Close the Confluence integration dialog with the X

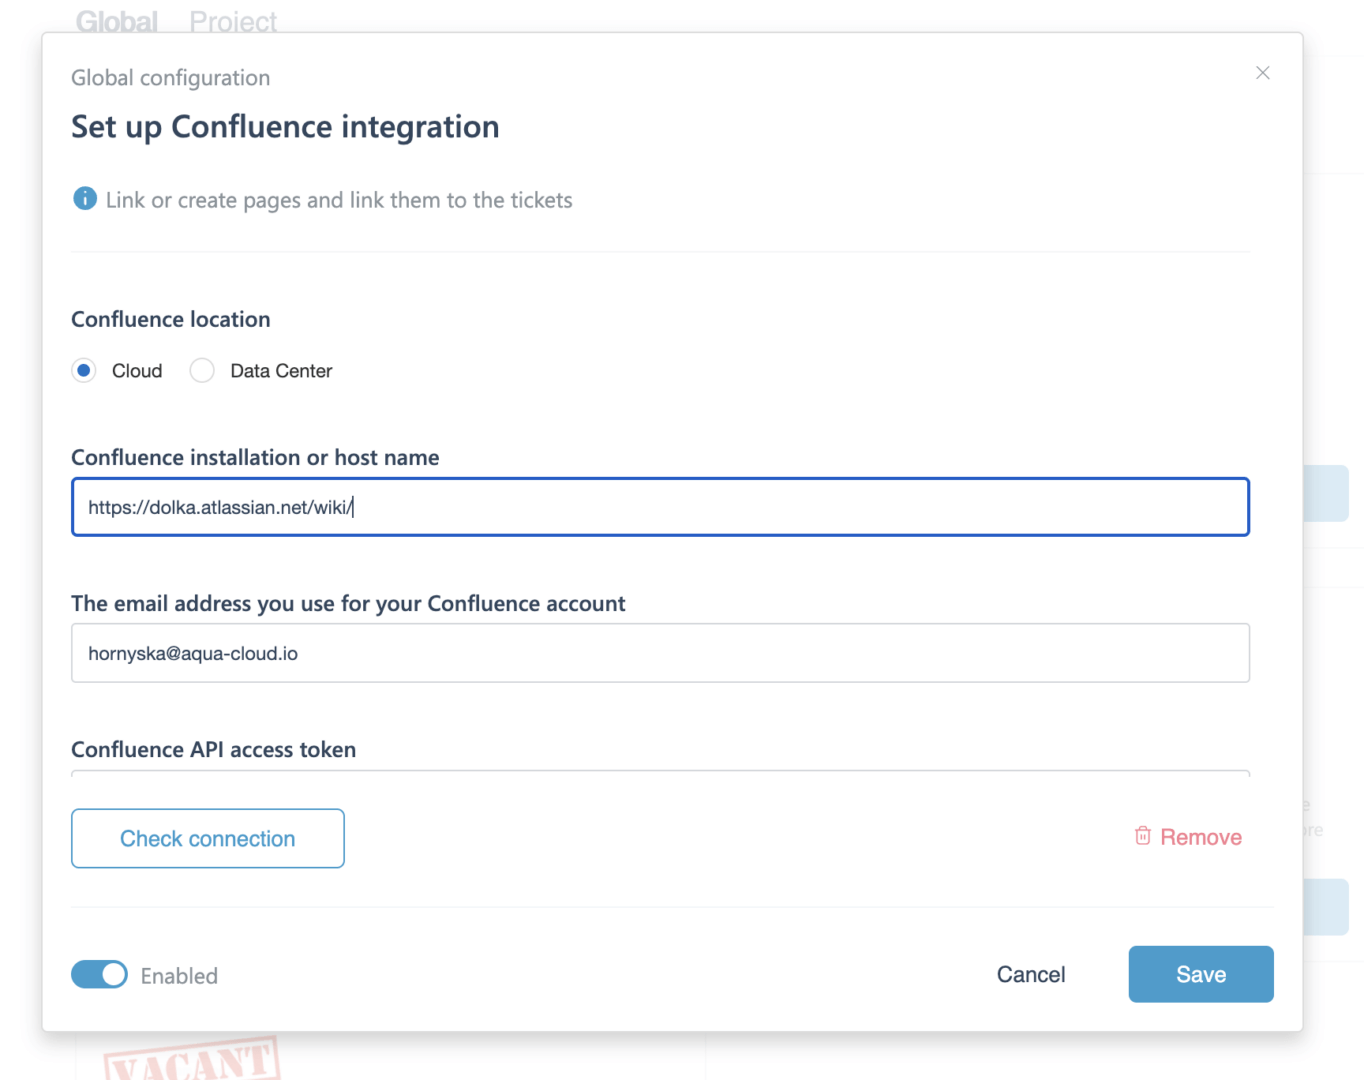pyautogui.click(x=1262, y=72)
